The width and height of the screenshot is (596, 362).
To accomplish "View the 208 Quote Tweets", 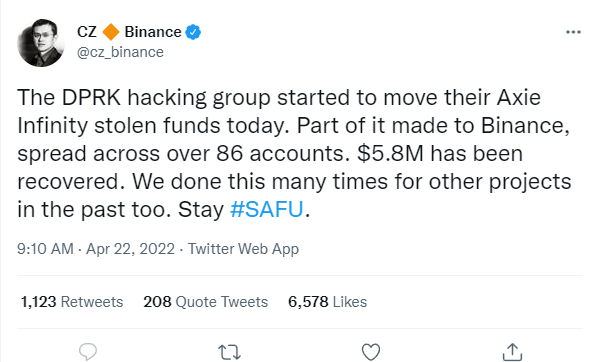I will tap(206, 302).
